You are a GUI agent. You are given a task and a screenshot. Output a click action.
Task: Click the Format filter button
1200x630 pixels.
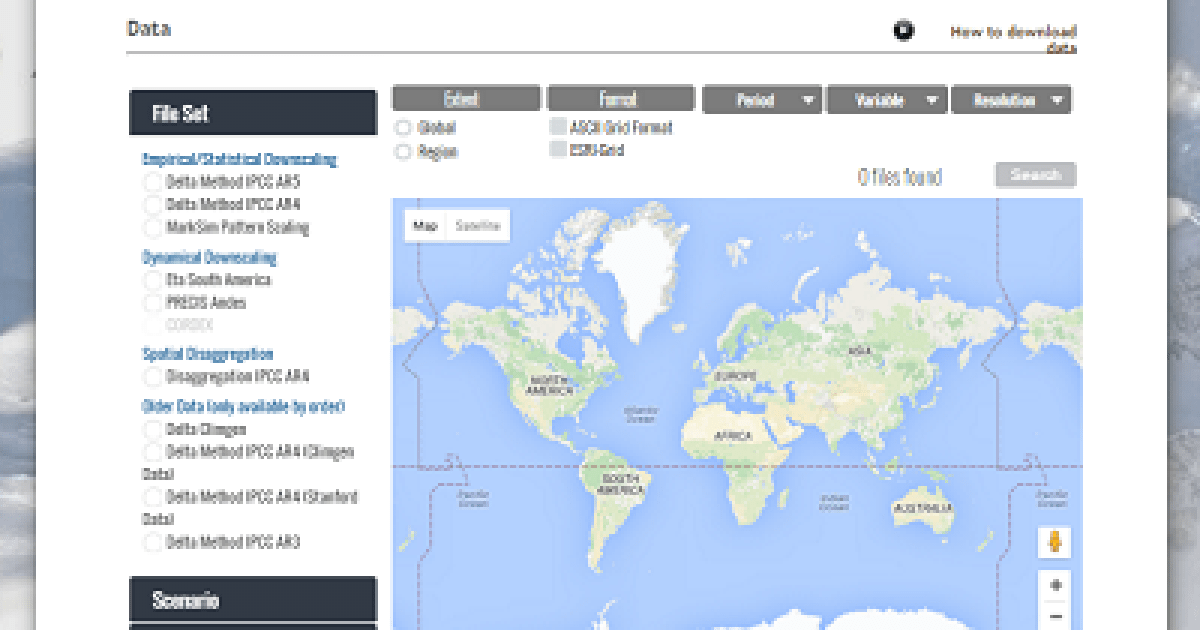click(620, 99)
